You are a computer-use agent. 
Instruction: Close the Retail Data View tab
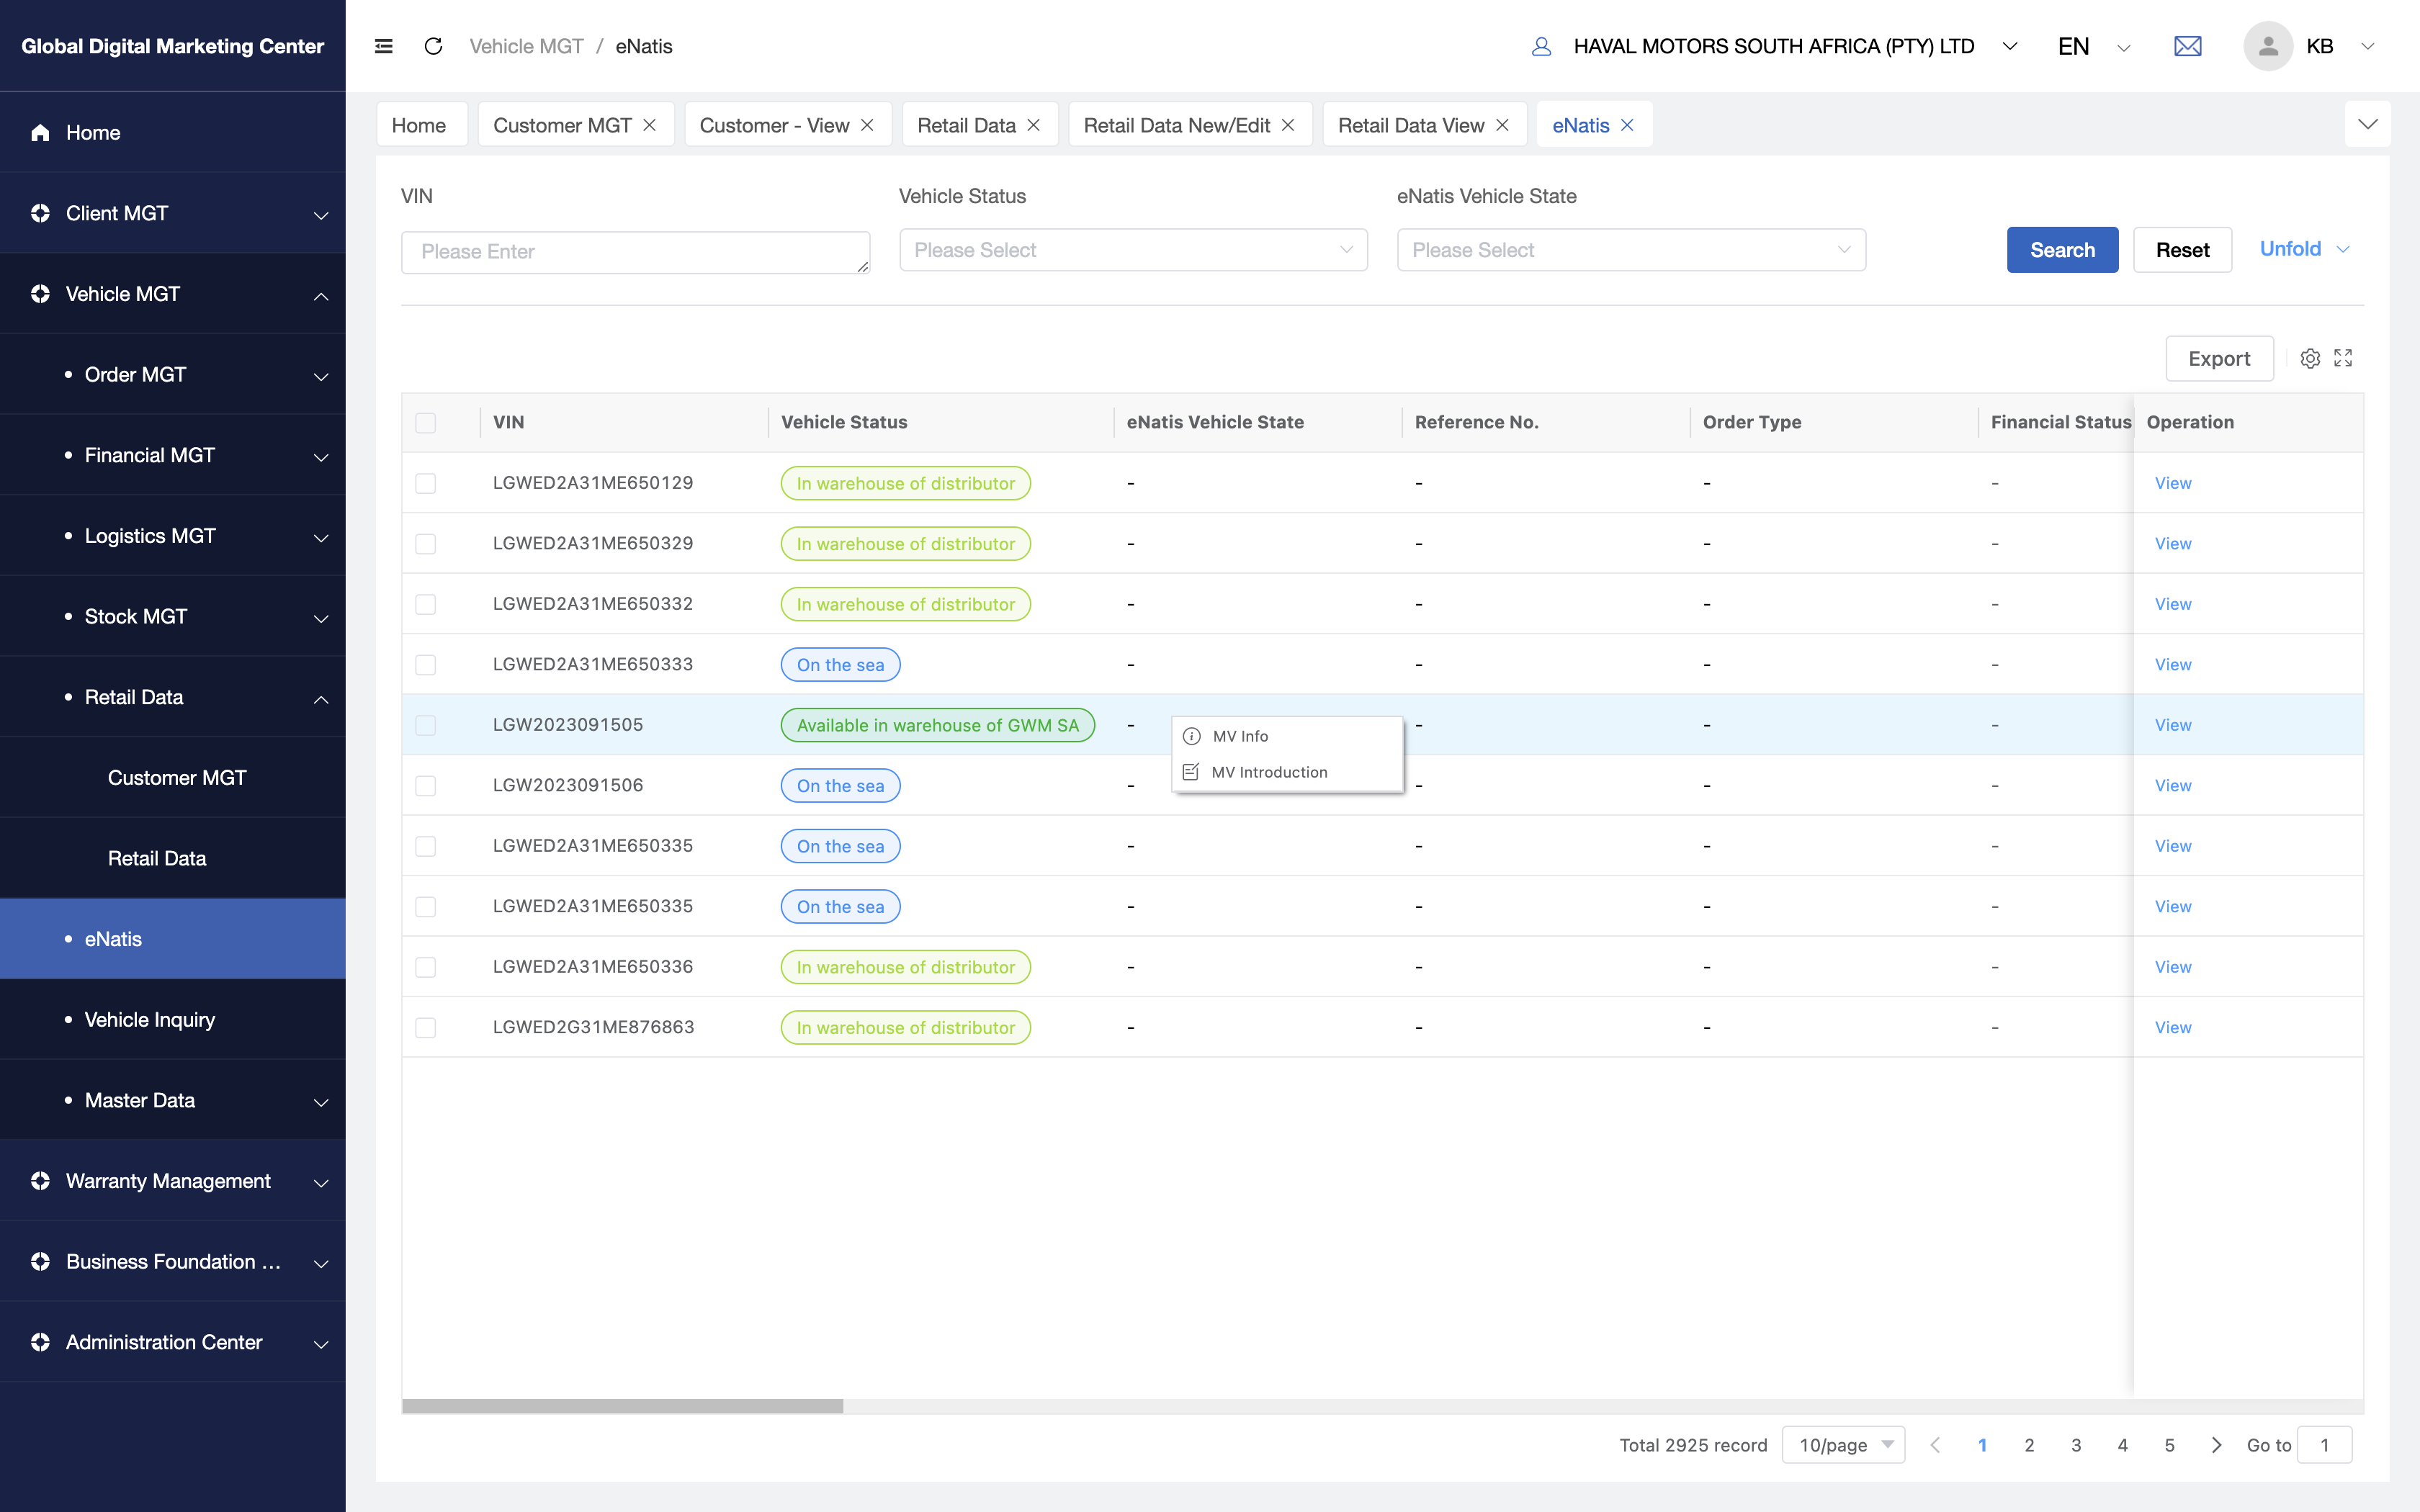[1502, 125]
